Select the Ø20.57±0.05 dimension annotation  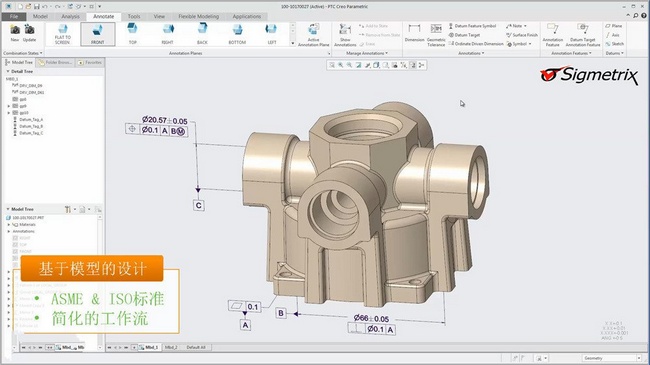pyautogui.click(x=165, y=120)
